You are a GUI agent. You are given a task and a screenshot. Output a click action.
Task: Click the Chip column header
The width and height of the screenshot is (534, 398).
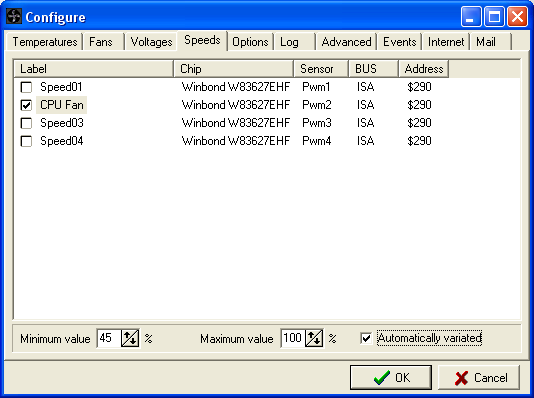[234, 69]
